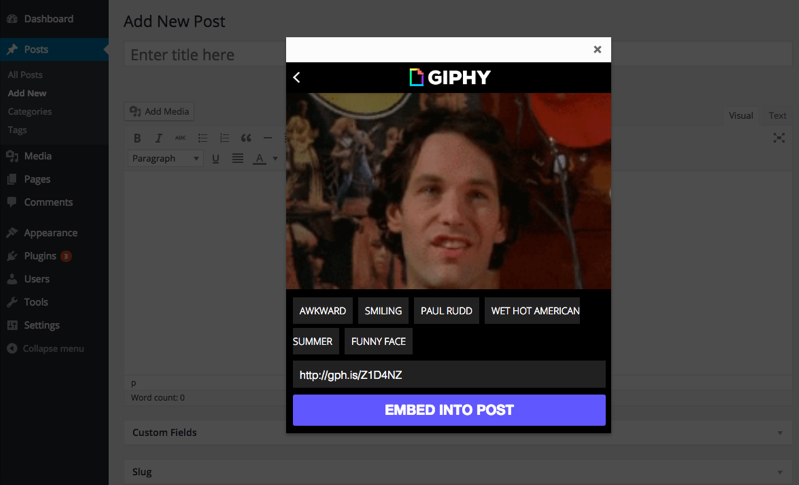Open Tags submenu link
Screen dimensions: 799x485
click(17, 130)
